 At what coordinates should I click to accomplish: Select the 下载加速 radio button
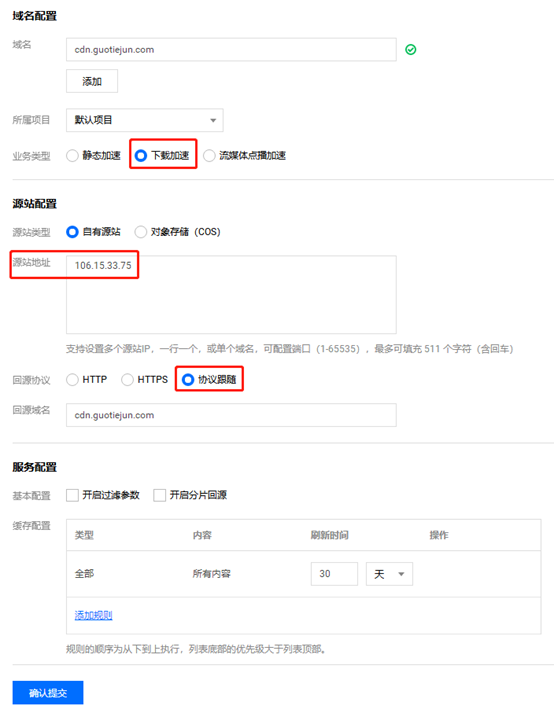[141, 156]
